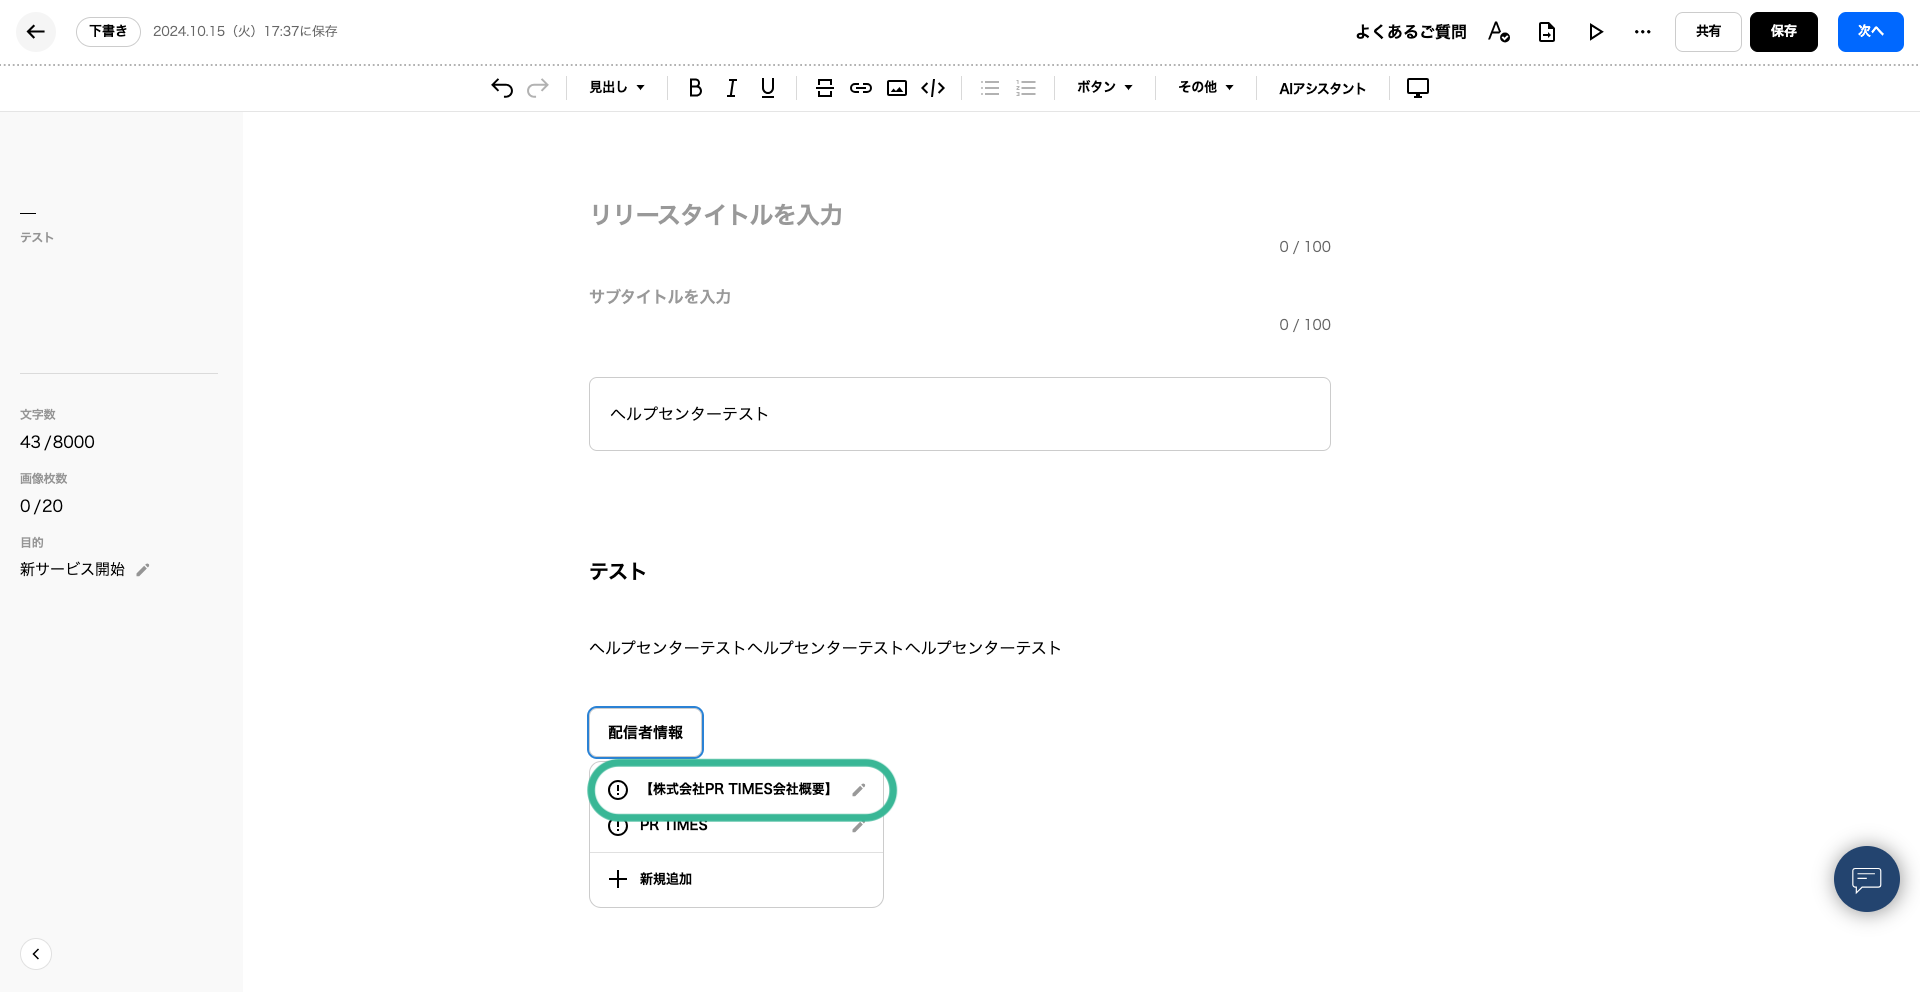
Task: Select 【株式会社PR TIMES会社概要】 entry
Action: (738, 789)
